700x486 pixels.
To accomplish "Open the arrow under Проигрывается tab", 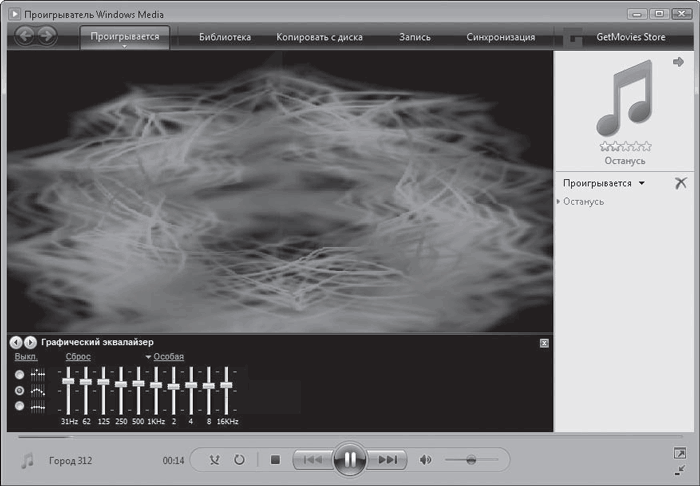I will [x=125, y=46].
